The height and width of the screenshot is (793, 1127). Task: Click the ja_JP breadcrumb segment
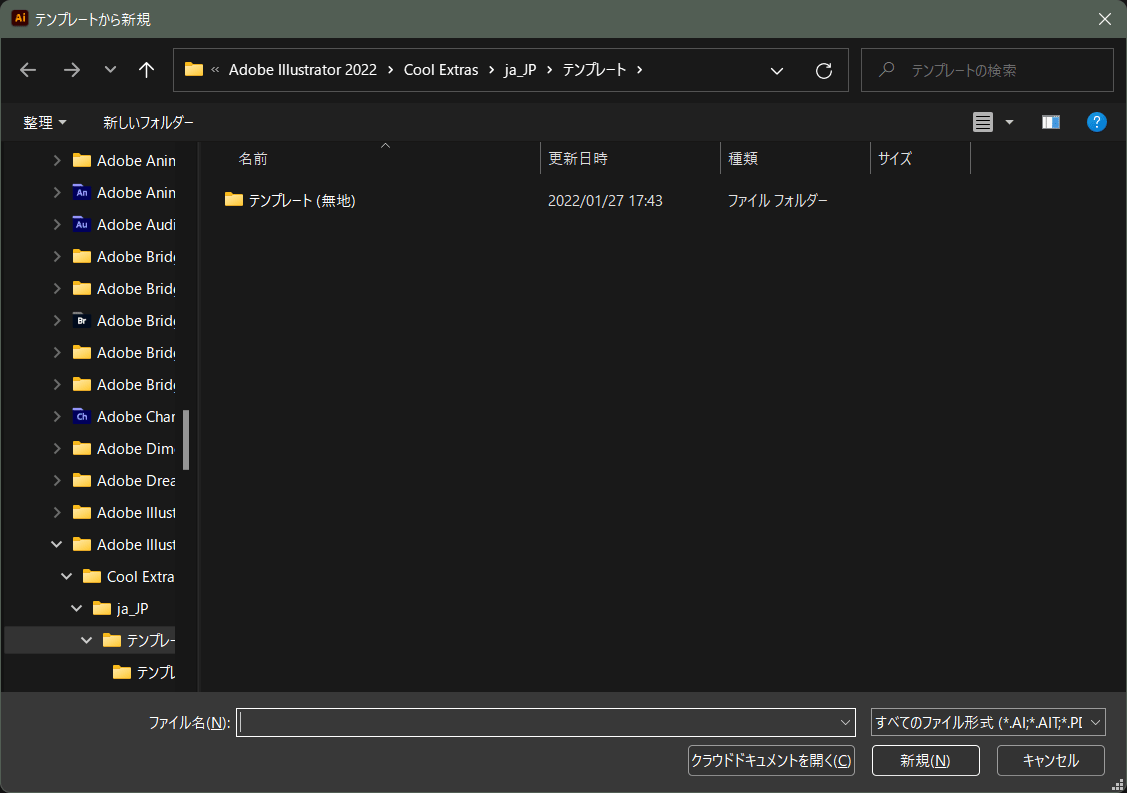click(x=520, y=70)
